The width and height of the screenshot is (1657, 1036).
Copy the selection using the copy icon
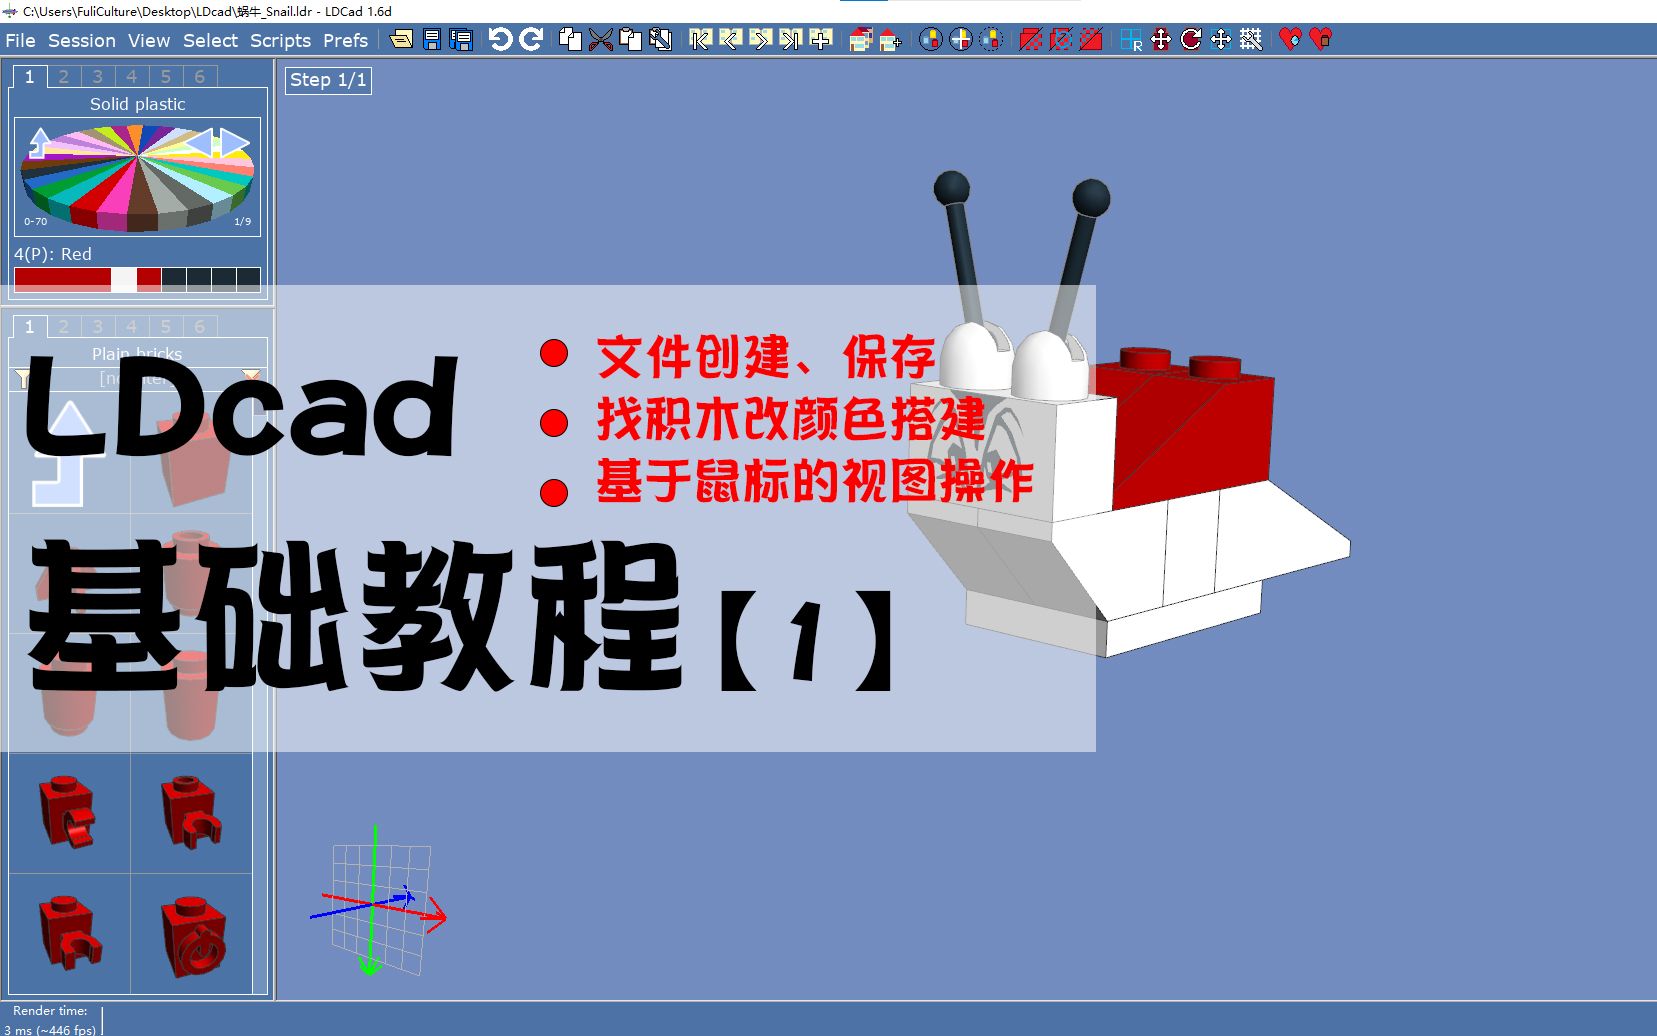[x=570, y=39]
